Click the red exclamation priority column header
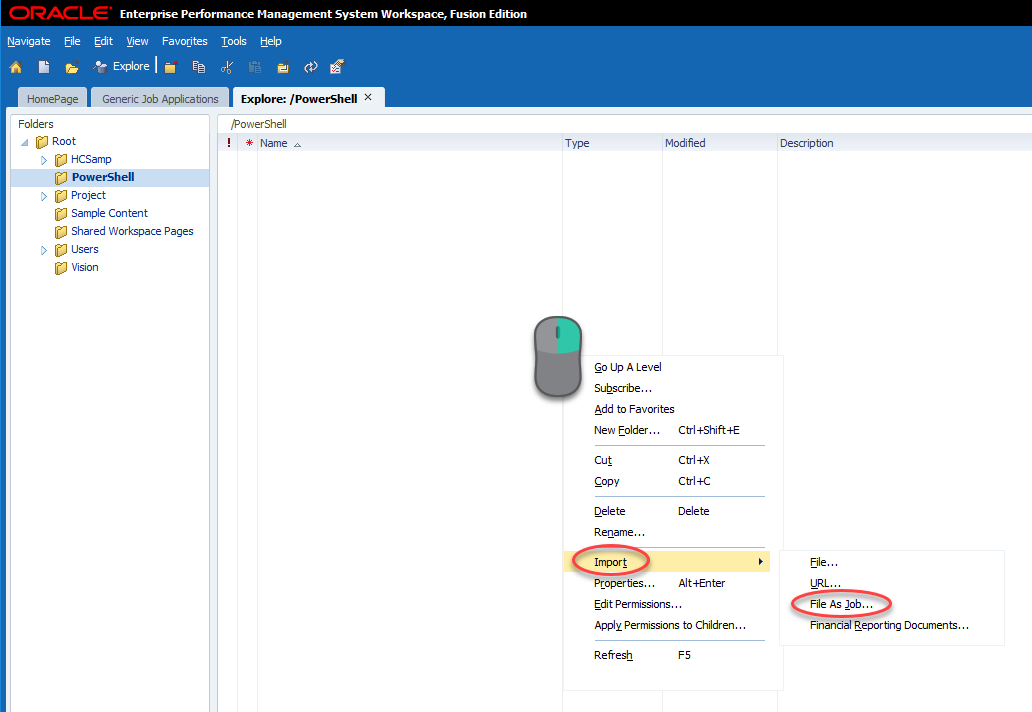Viewport: 1032px width, 712px height. [229, 143]
